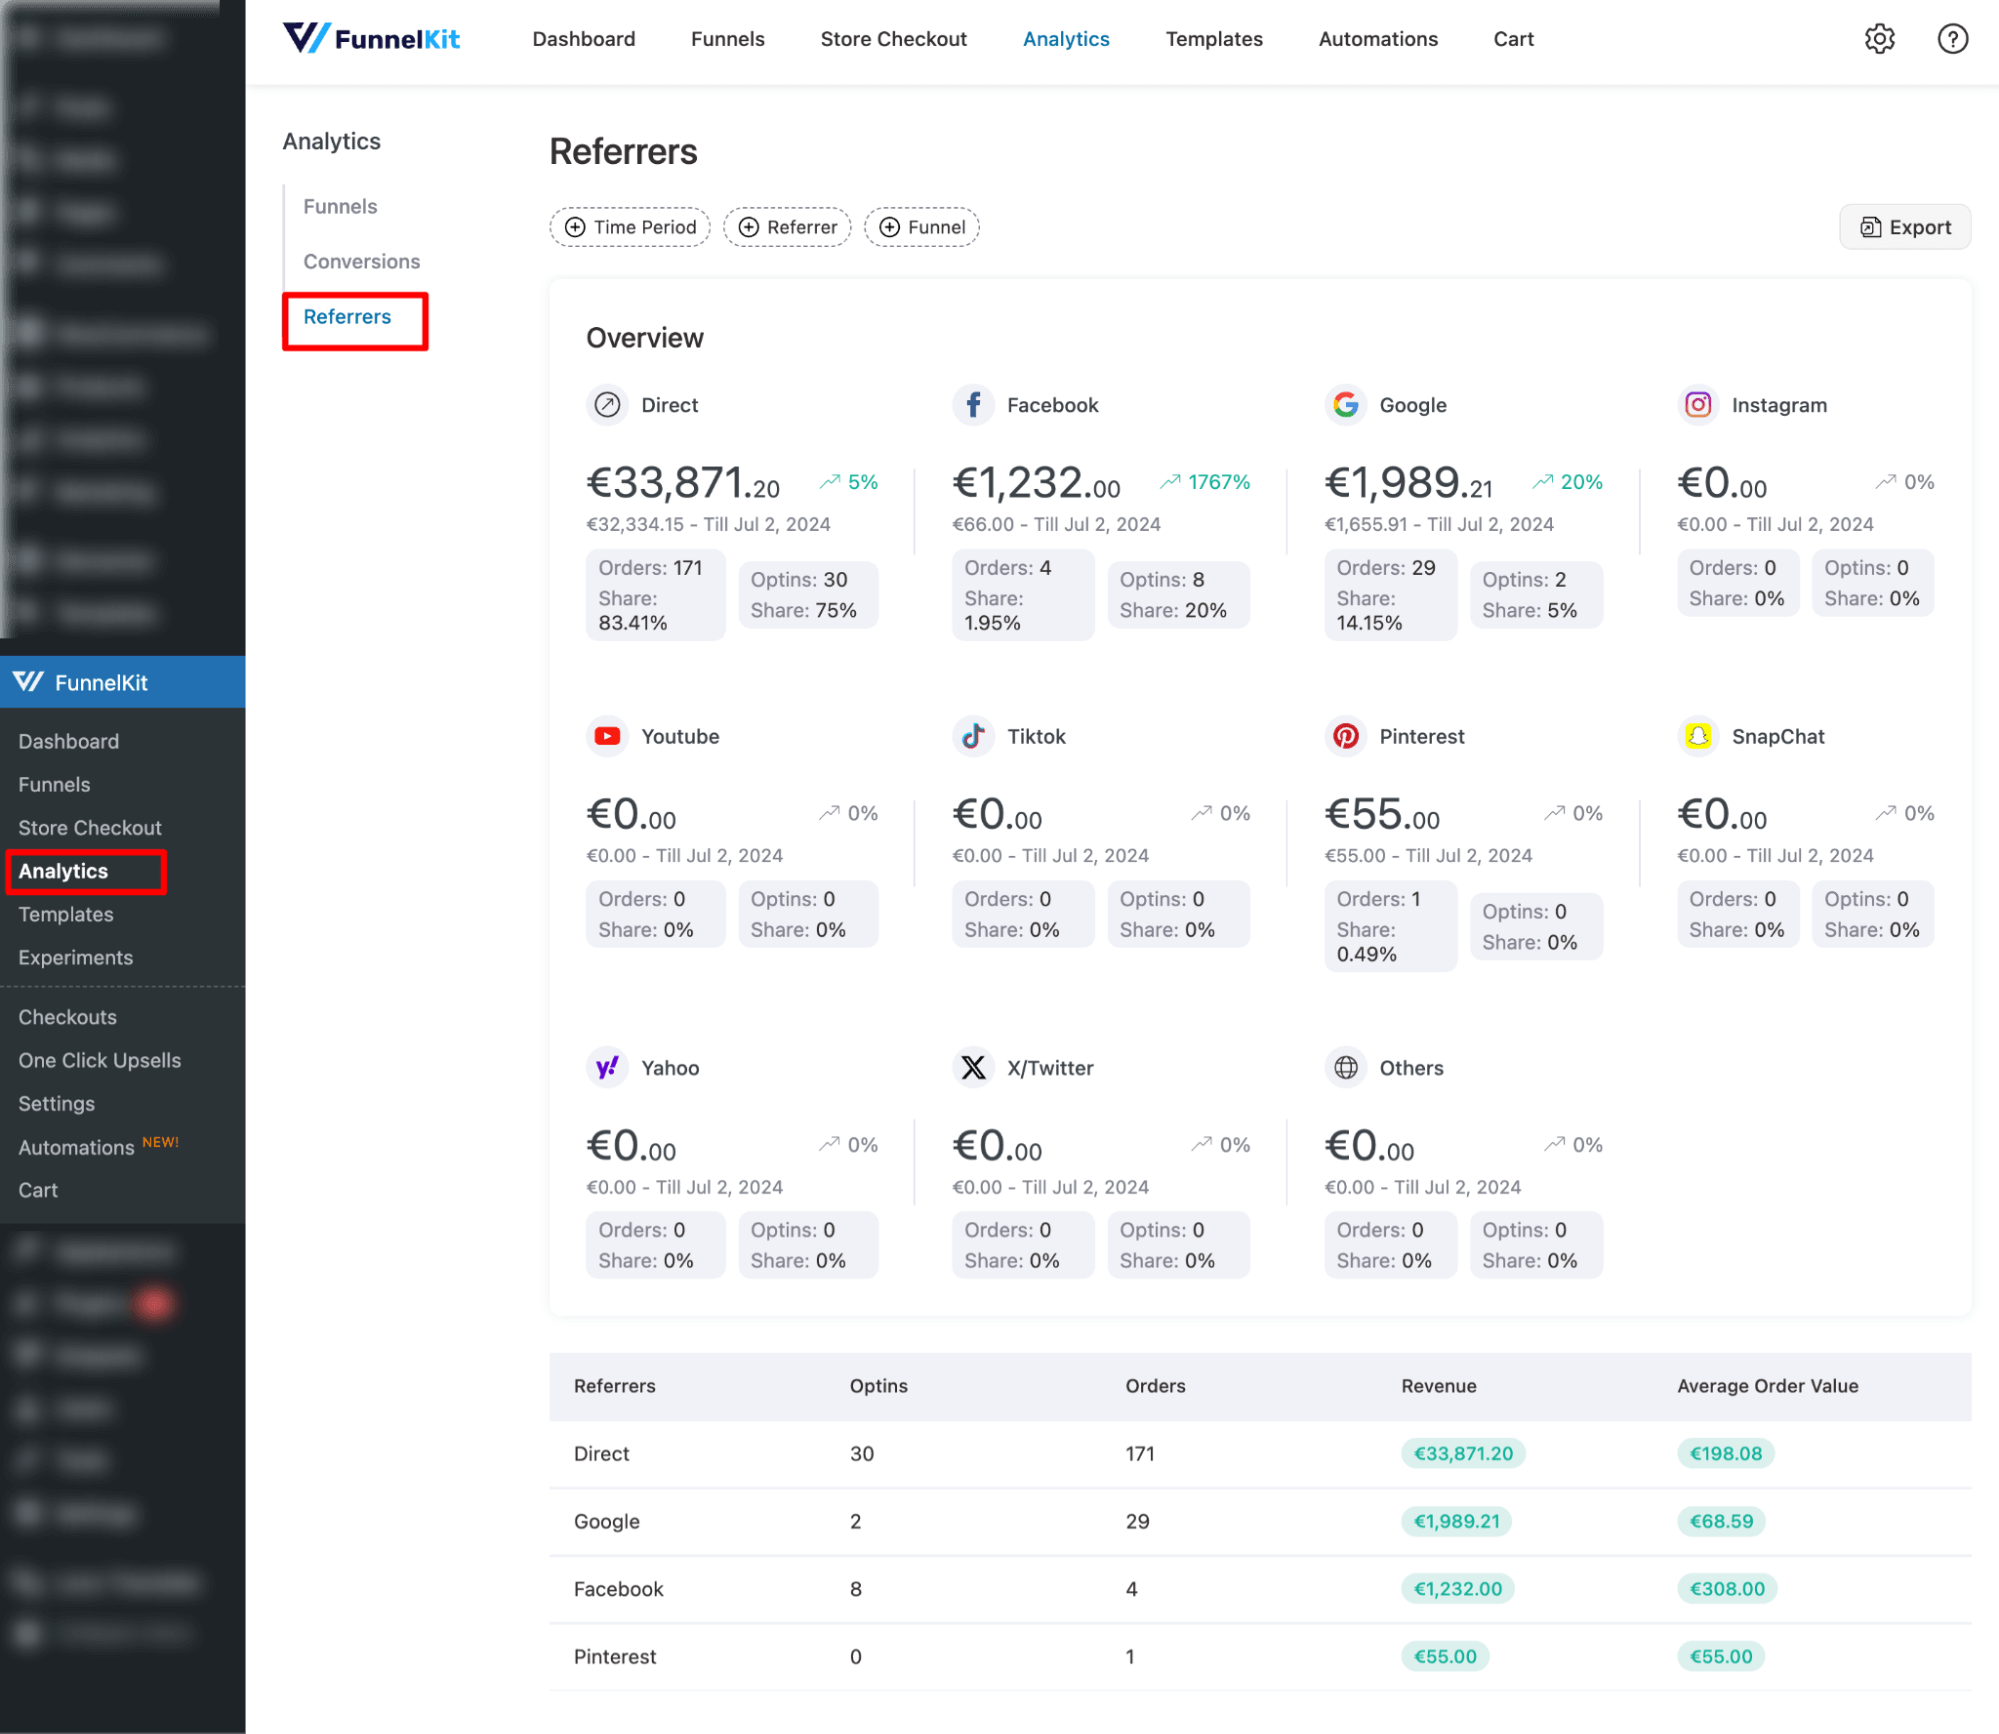Click the Google 20% trend arrow icon

[1543, 482]
